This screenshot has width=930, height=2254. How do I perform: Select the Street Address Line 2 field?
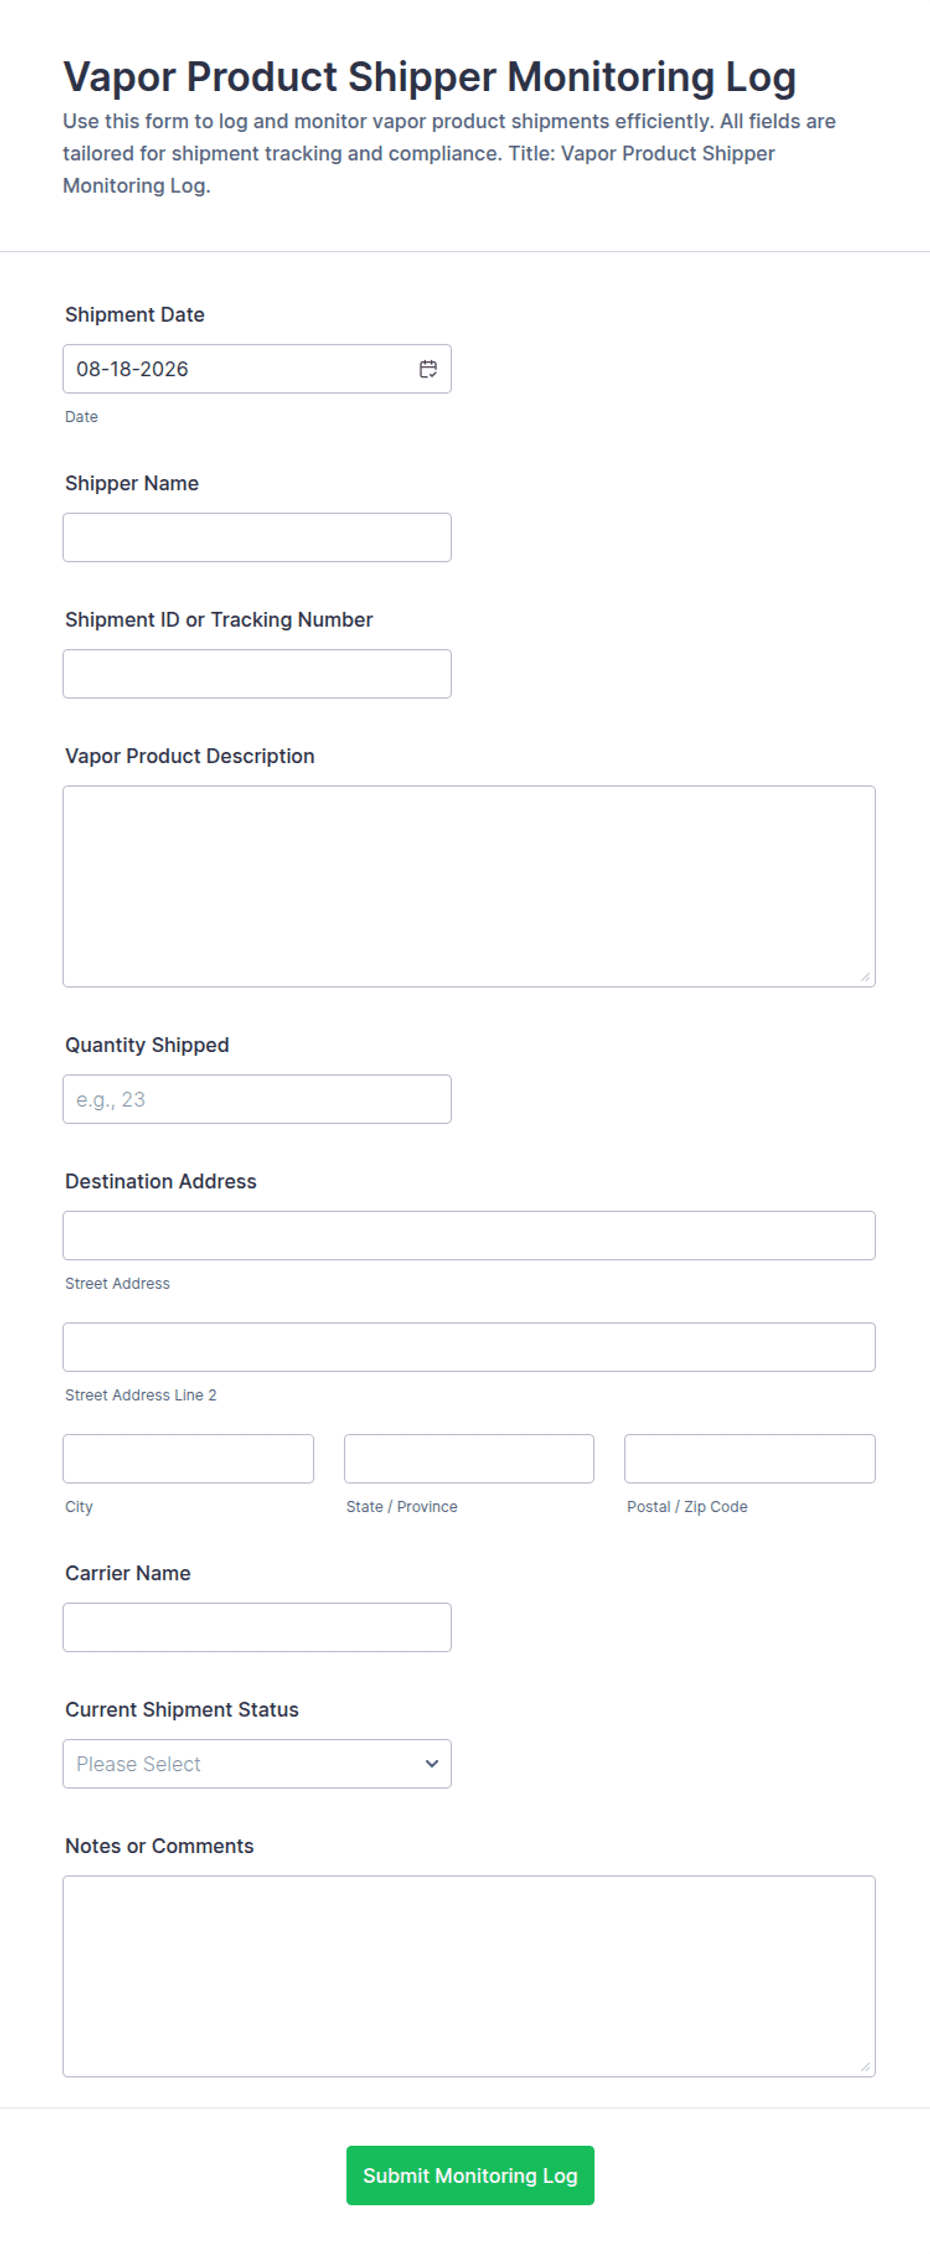coord(469,1347)
